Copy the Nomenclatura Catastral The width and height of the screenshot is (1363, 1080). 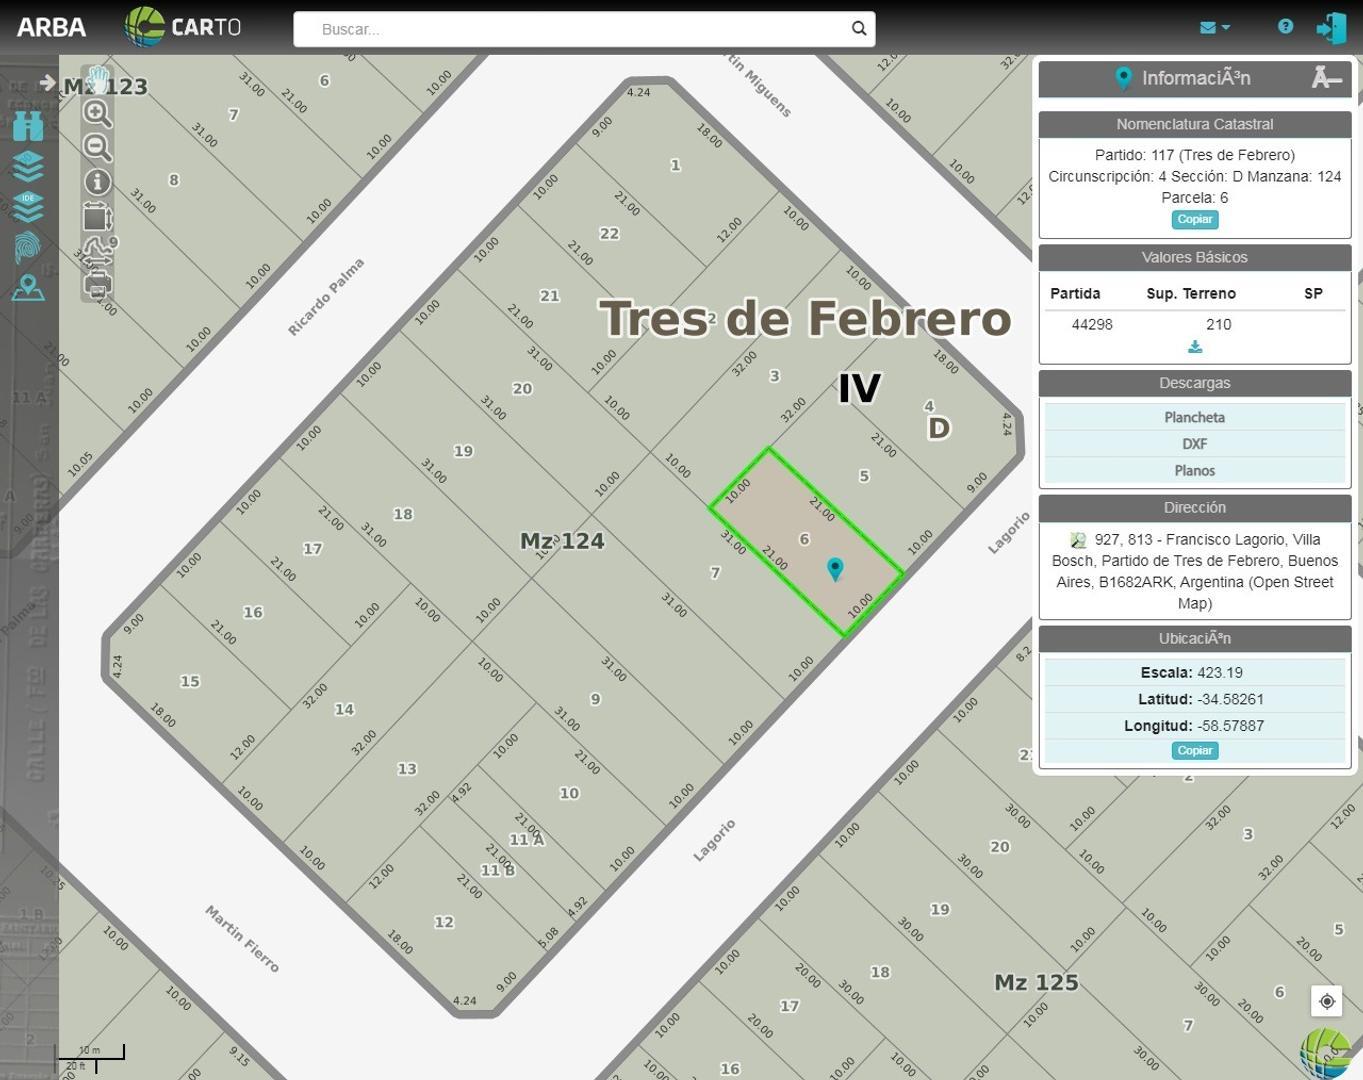pyautogui.click(x=1194, y=220)
